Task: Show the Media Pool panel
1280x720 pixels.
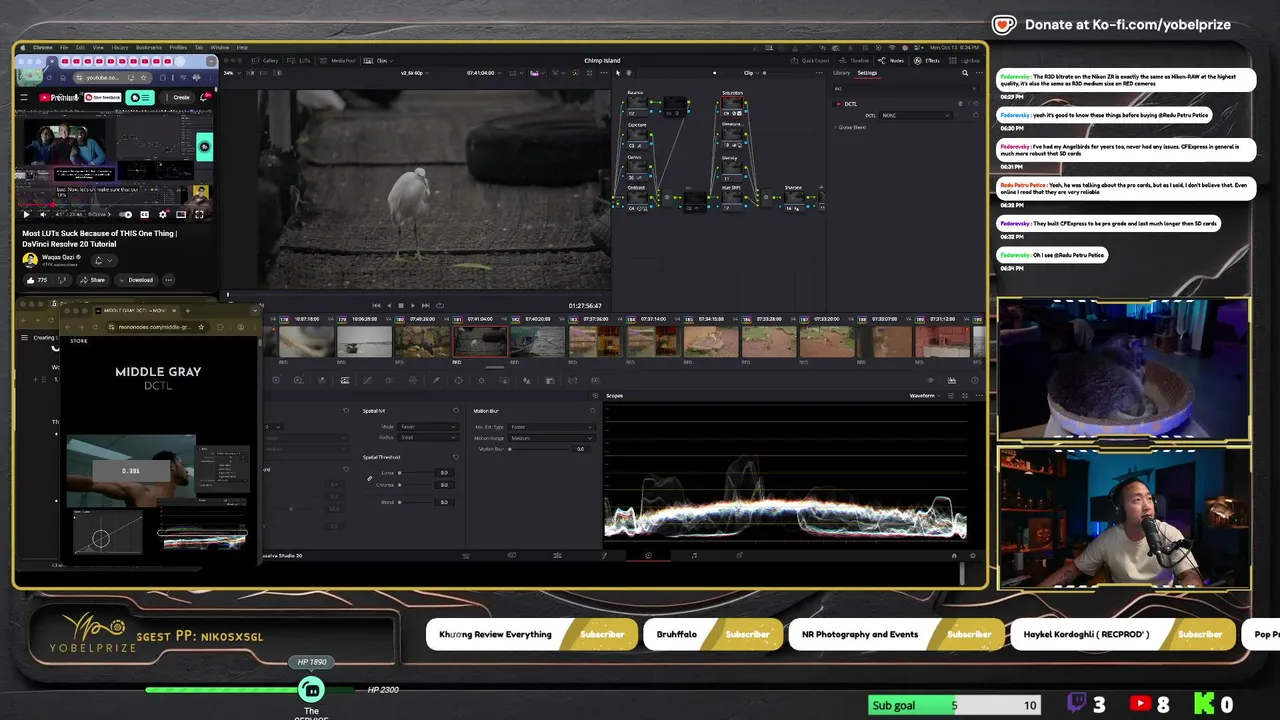Action: pyautogui.click(x=338, y=61)
